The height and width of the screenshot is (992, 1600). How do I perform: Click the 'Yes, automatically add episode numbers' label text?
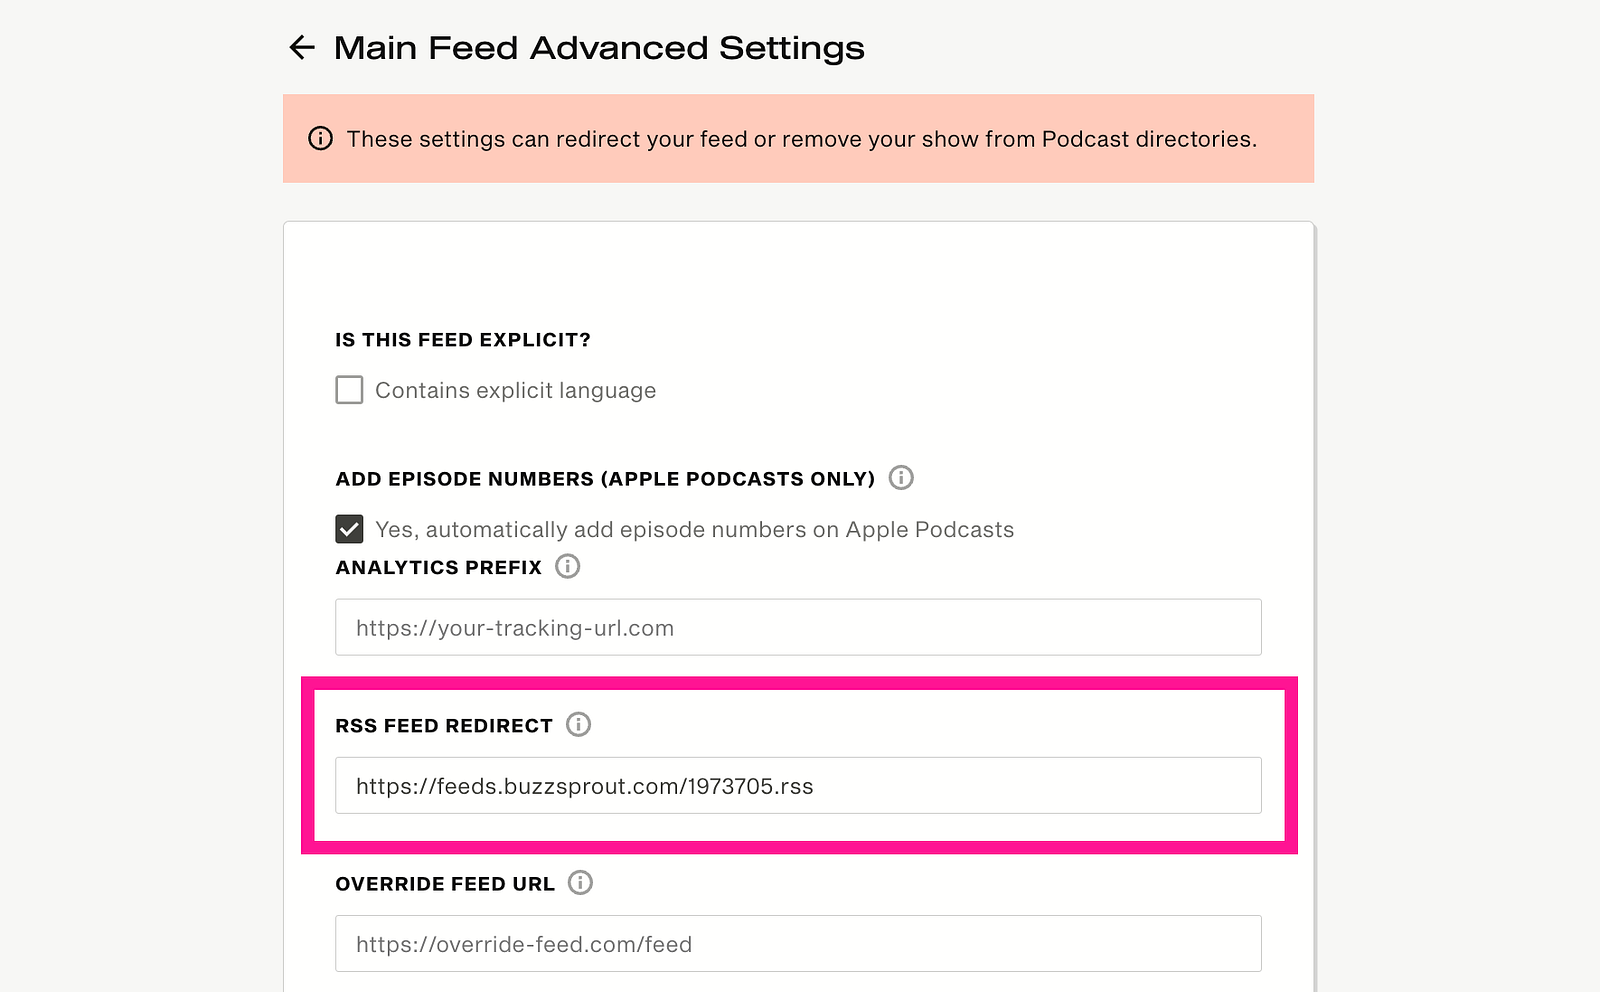pos(694,529)
